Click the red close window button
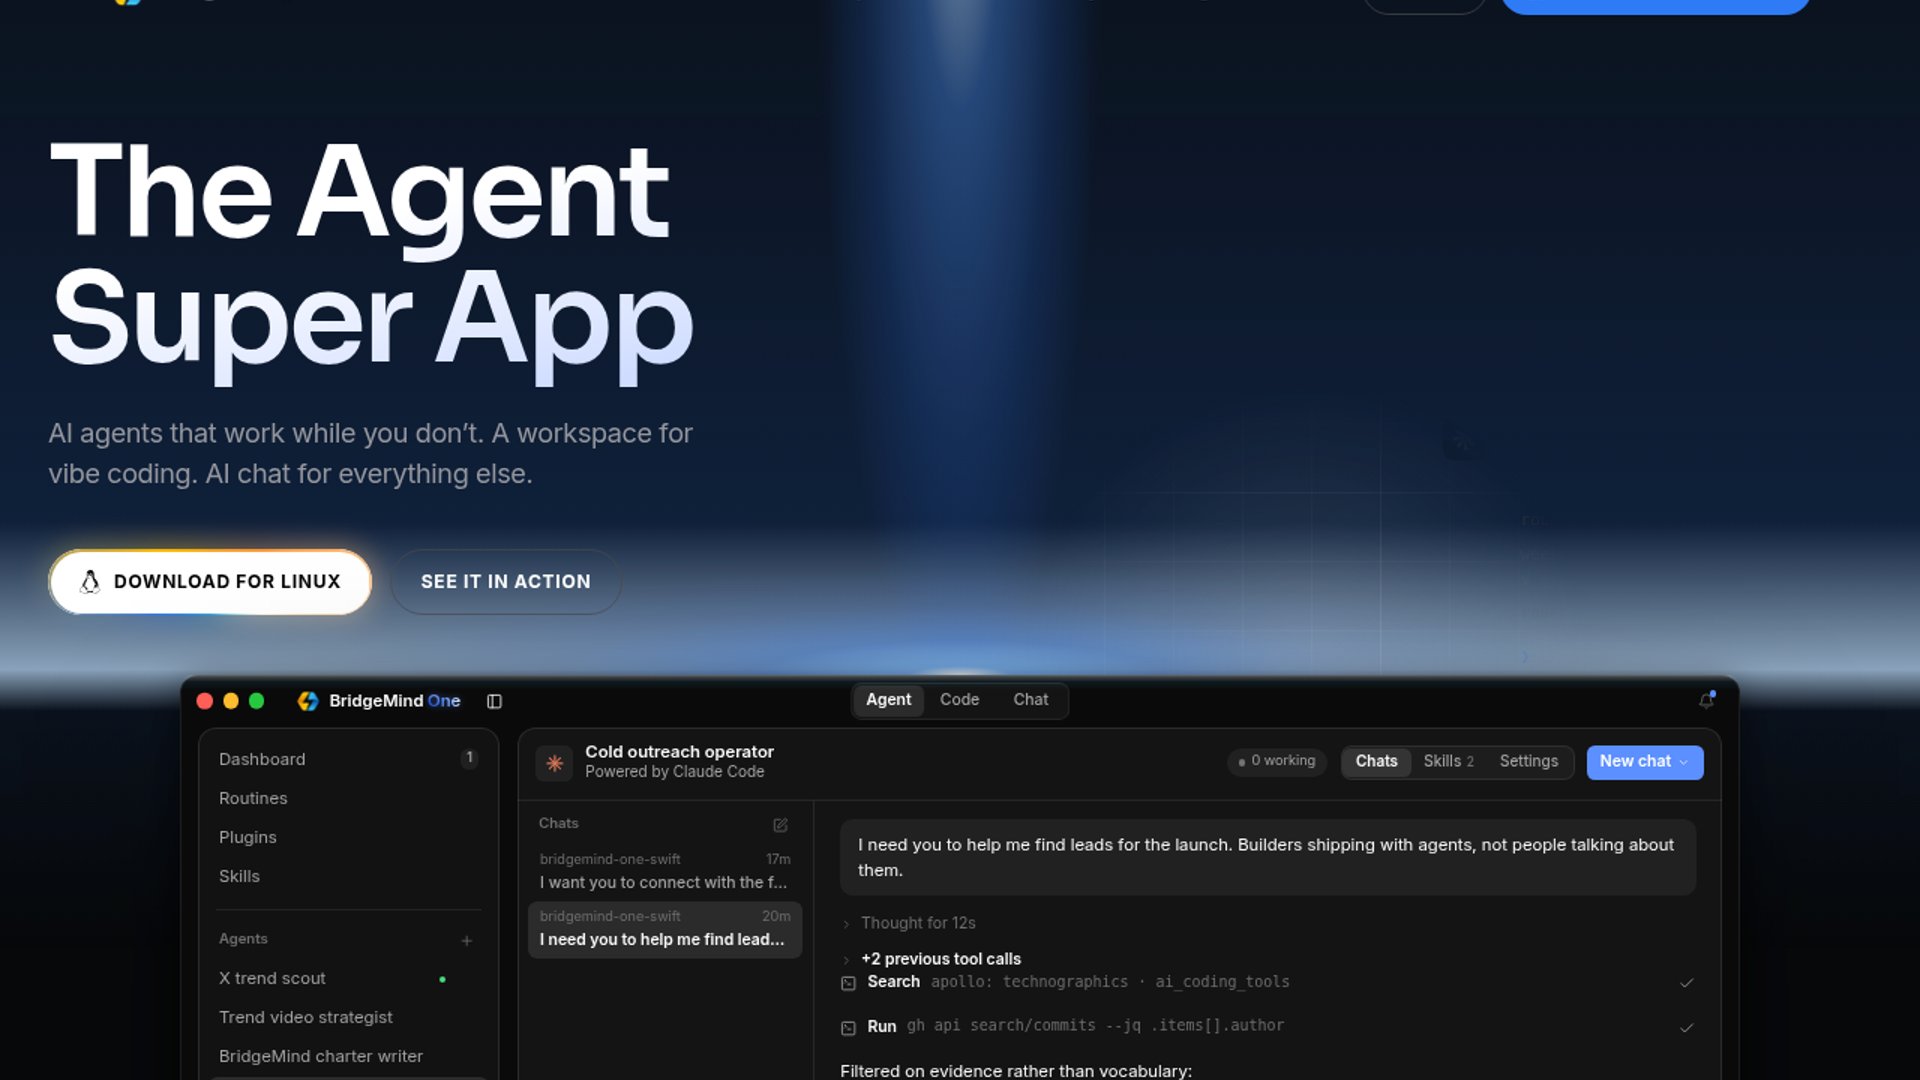 205,701
